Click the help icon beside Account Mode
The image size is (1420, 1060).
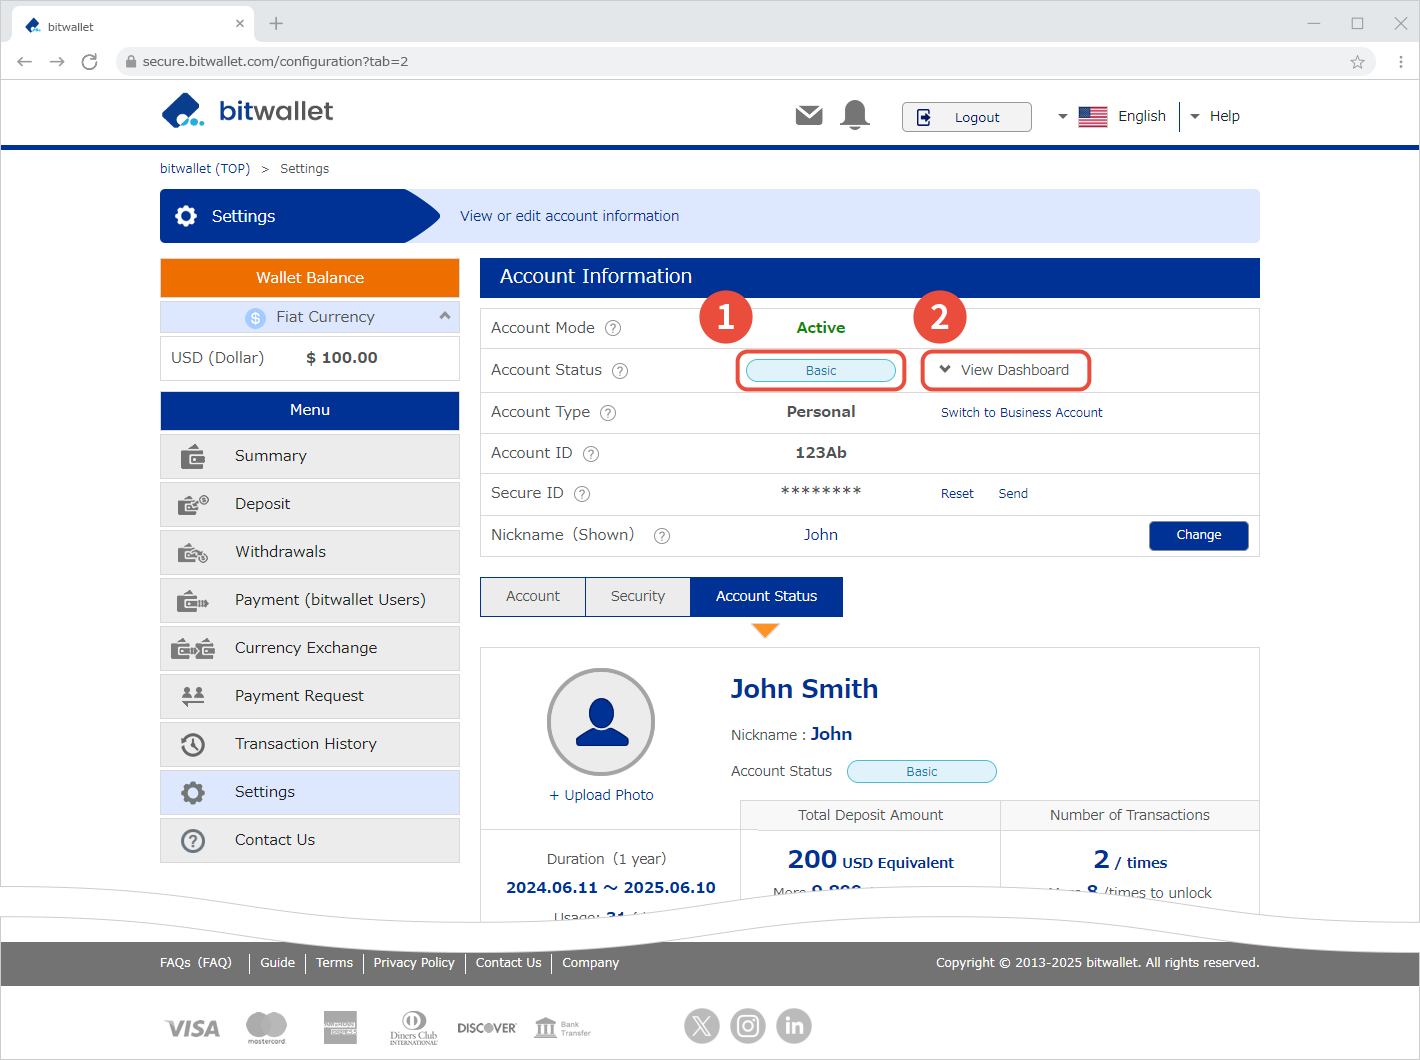pyautogui.click(x=613, y=328)
